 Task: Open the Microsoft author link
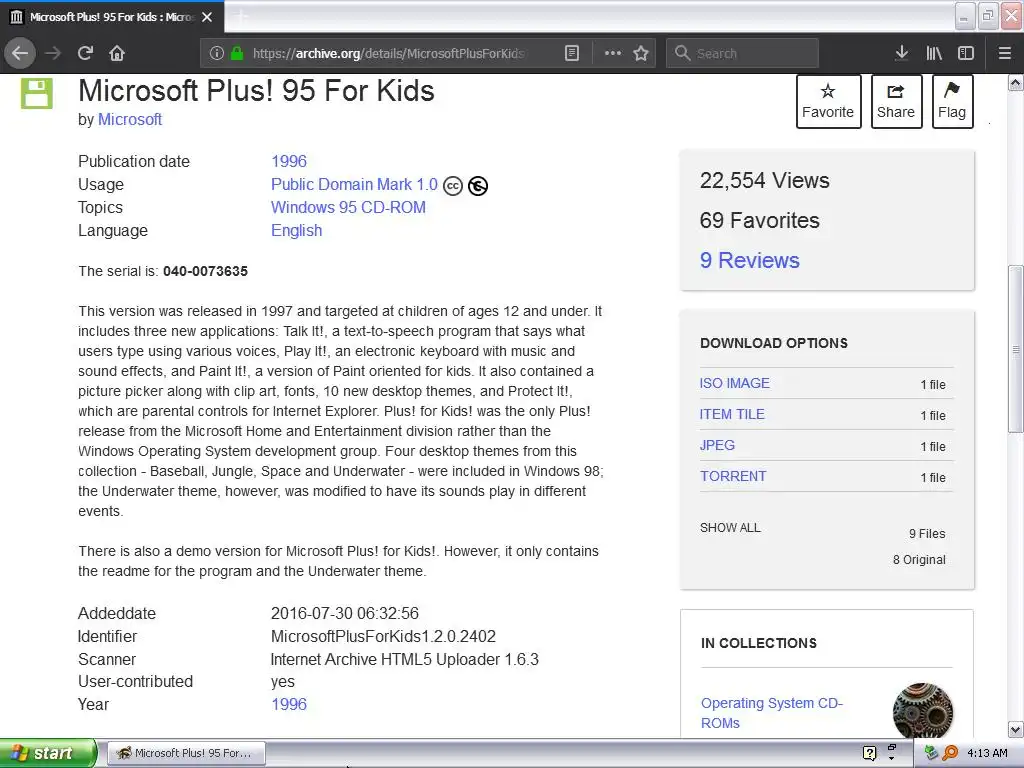click(130, 120)
